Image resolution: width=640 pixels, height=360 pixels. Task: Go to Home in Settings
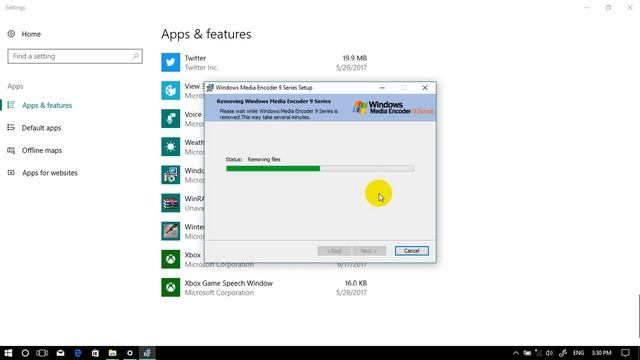tap(31, 34)
